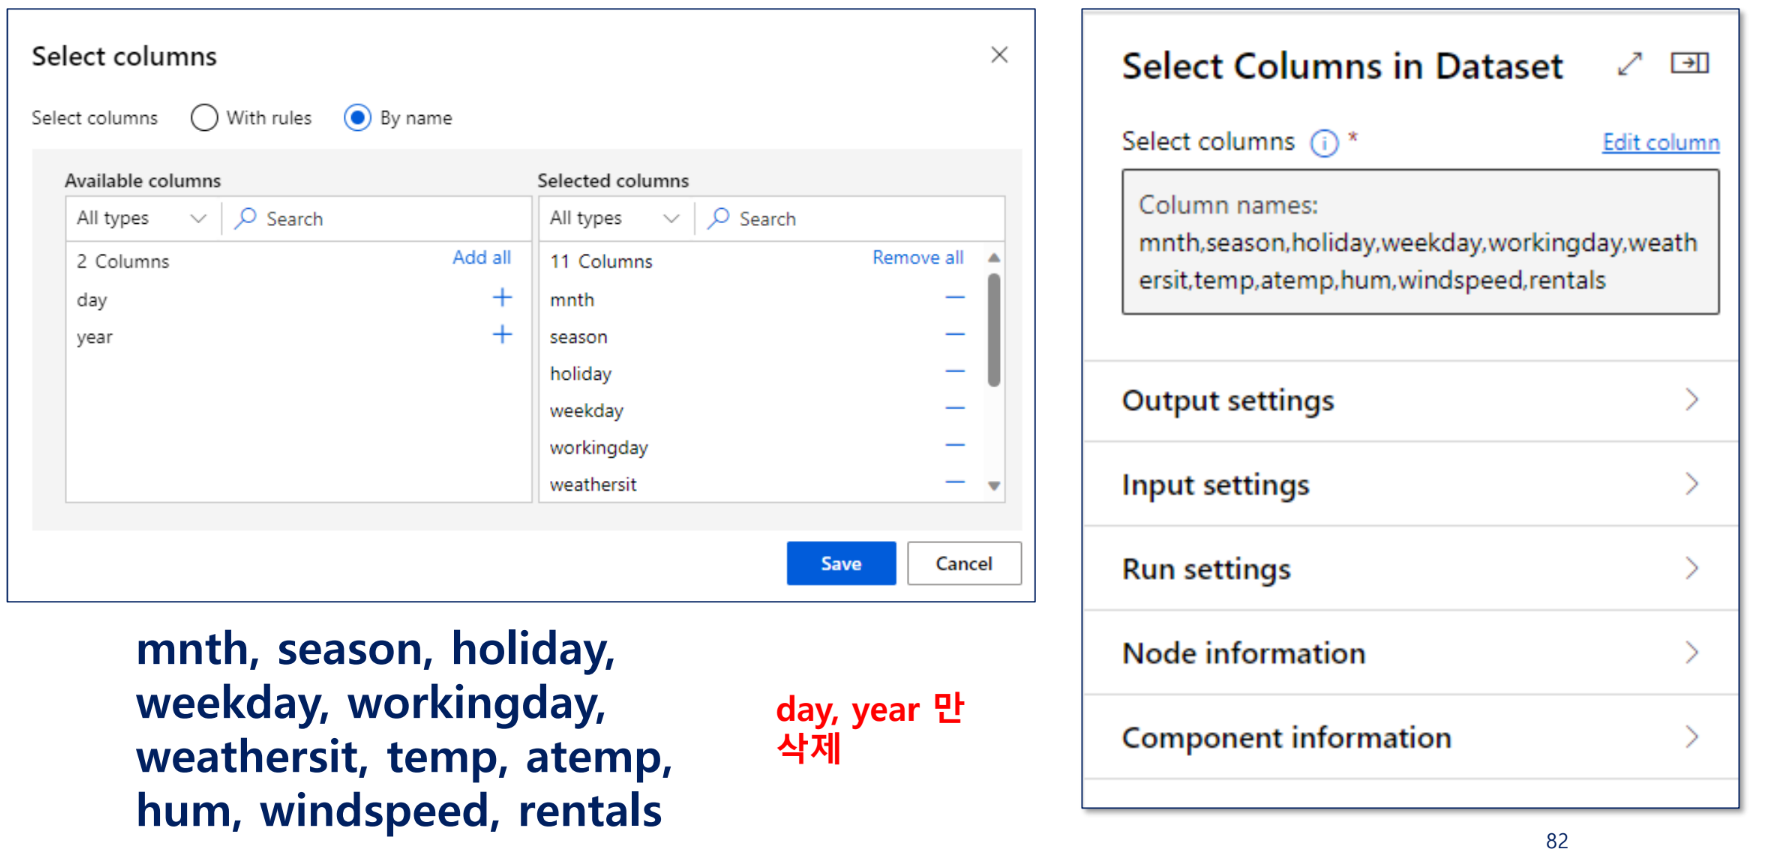The image size is (1768, 860).
Task: Click Remove all selected columns link
Action: click(x=918, y=257)
